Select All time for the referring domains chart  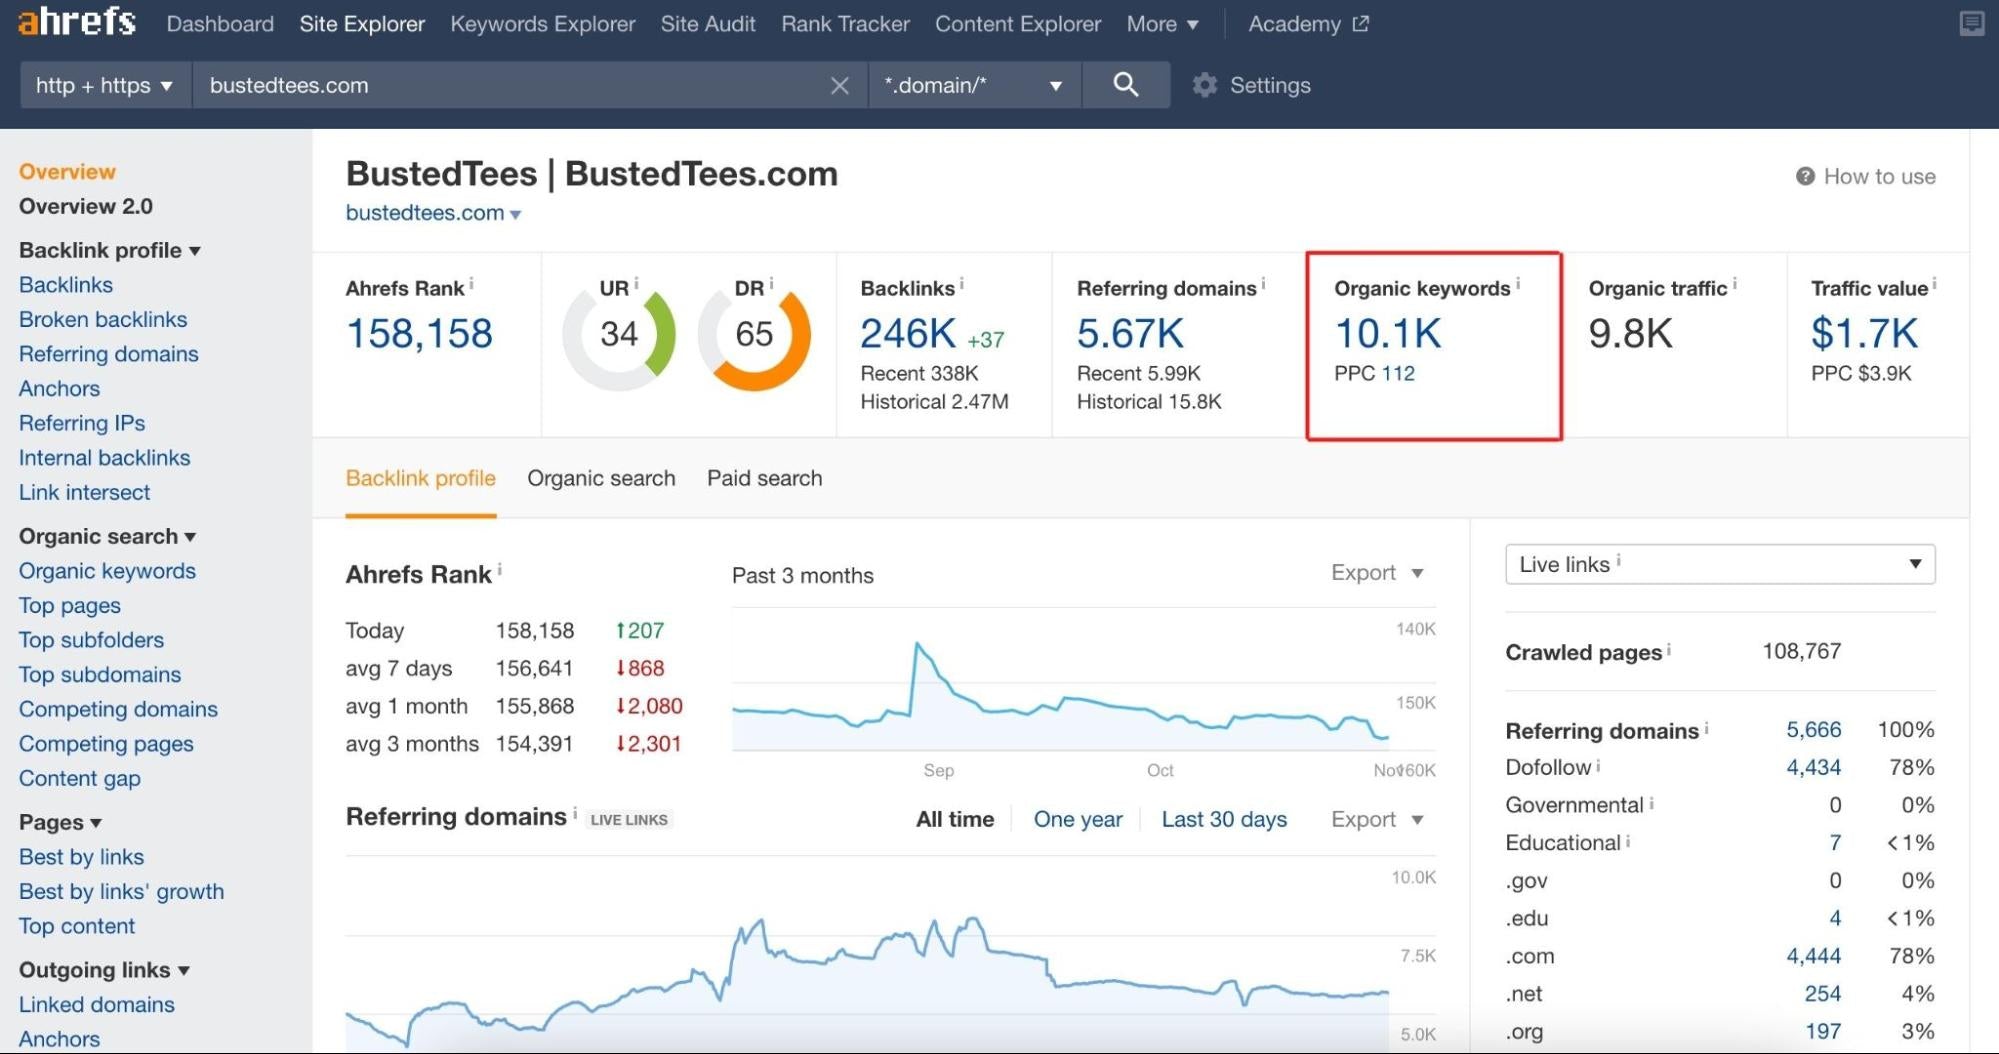[954, 819]
